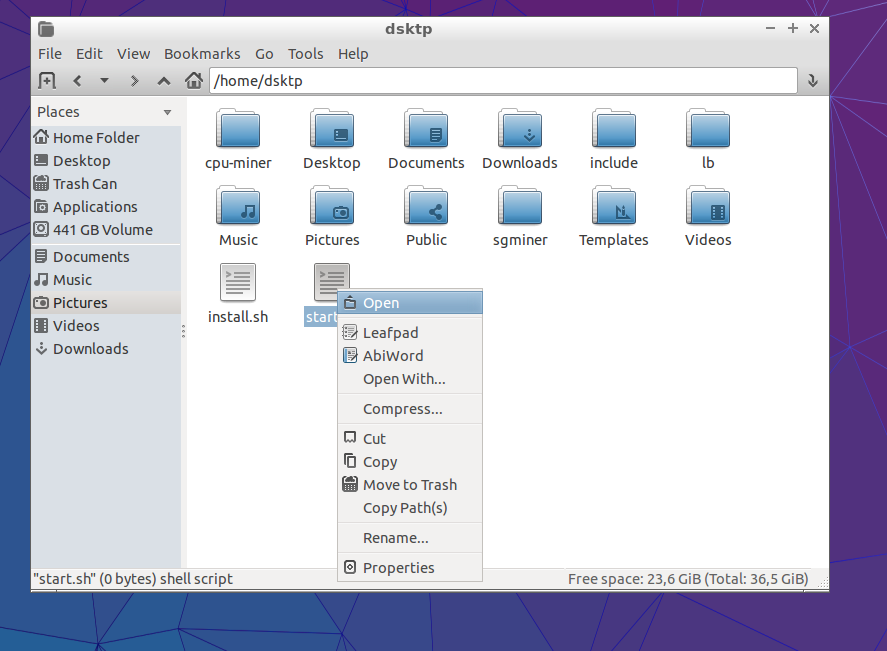Open the Bookmarks menu
The image size is (887, 651).
pos(202,54)
